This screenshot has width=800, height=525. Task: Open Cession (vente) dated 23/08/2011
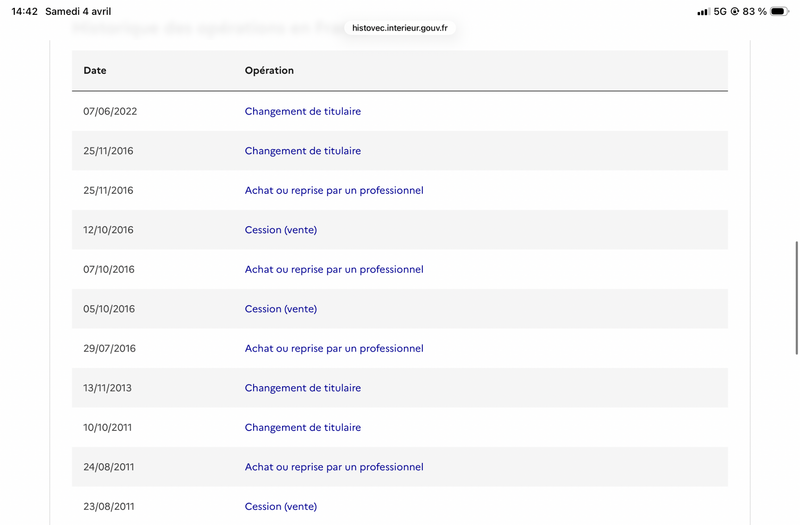tap(280, 506)
